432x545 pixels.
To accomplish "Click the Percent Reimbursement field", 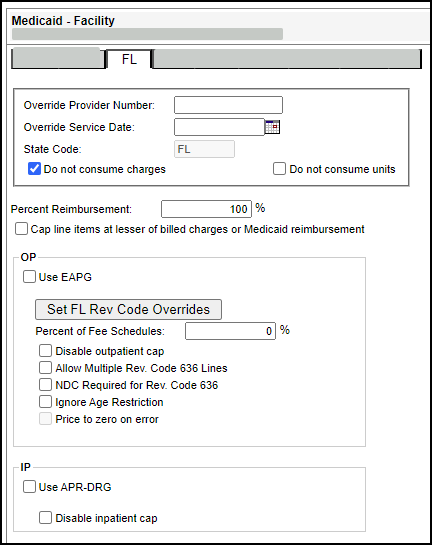I will [206, 209].
